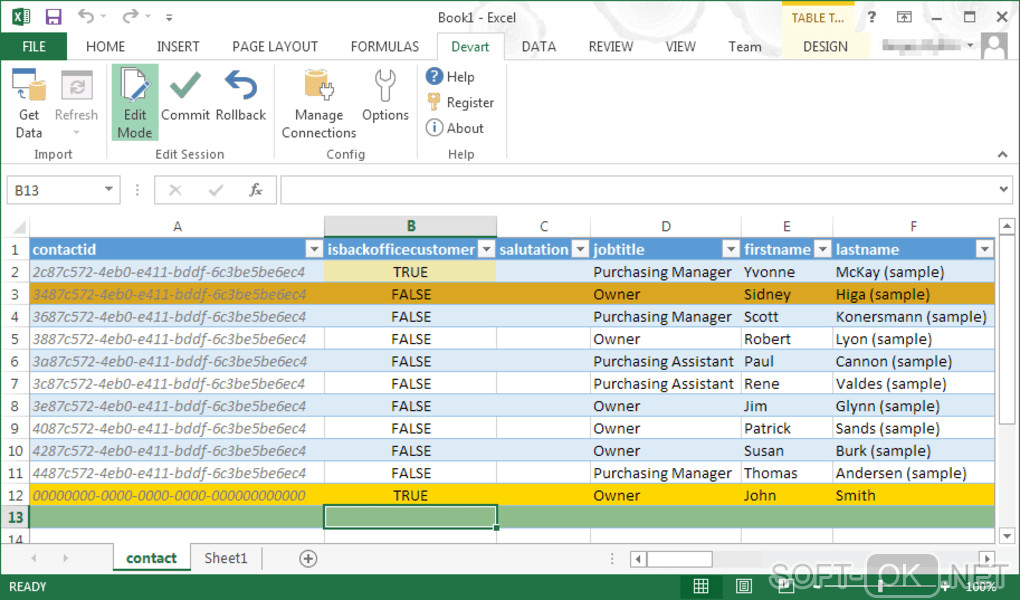This screenshot has width=1020, height=600.
Task: Open the FORMULAS ribbon tab
Action: click(x=385, y=46)
